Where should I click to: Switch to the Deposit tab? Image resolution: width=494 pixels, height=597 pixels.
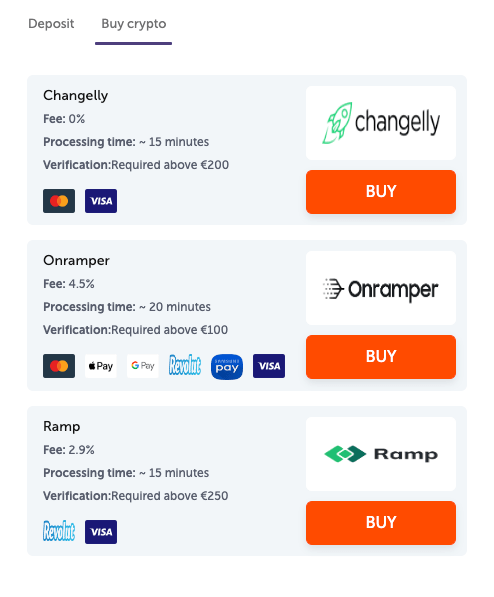click(x=51, y=24)
